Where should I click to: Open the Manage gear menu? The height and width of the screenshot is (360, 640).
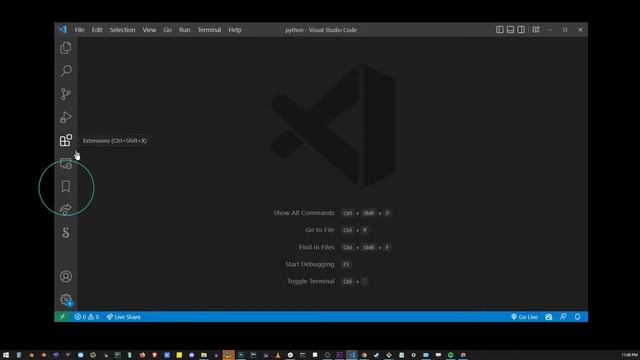pos(66,300)
